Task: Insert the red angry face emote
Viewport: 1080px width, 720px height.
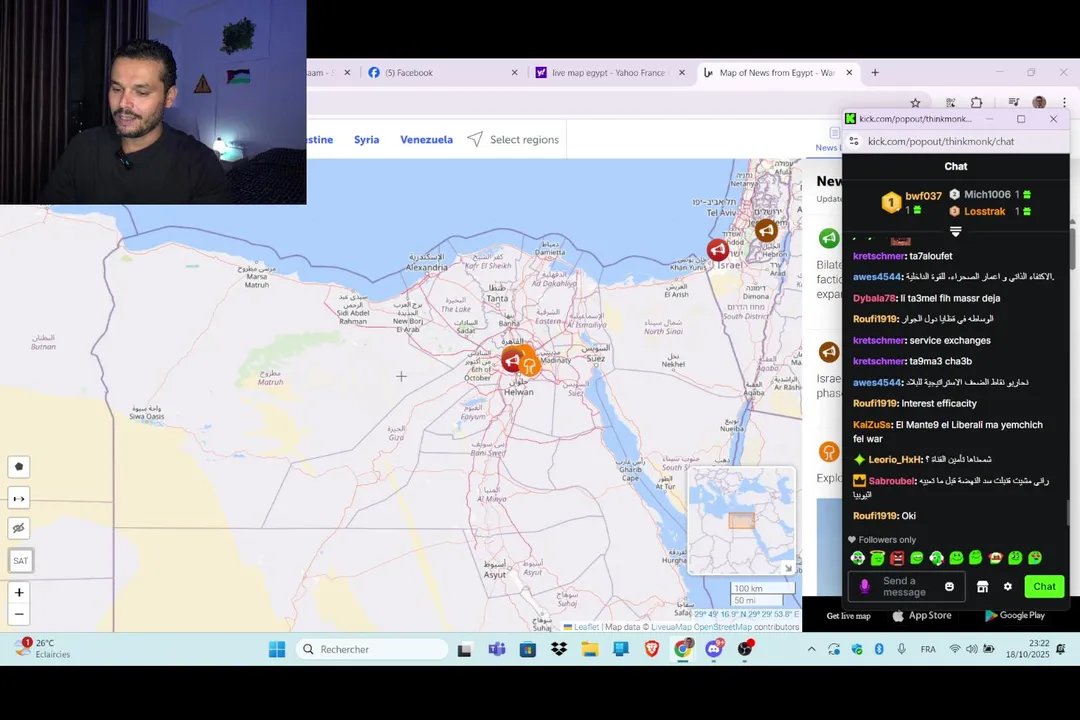Action: (x=897, y=558)
